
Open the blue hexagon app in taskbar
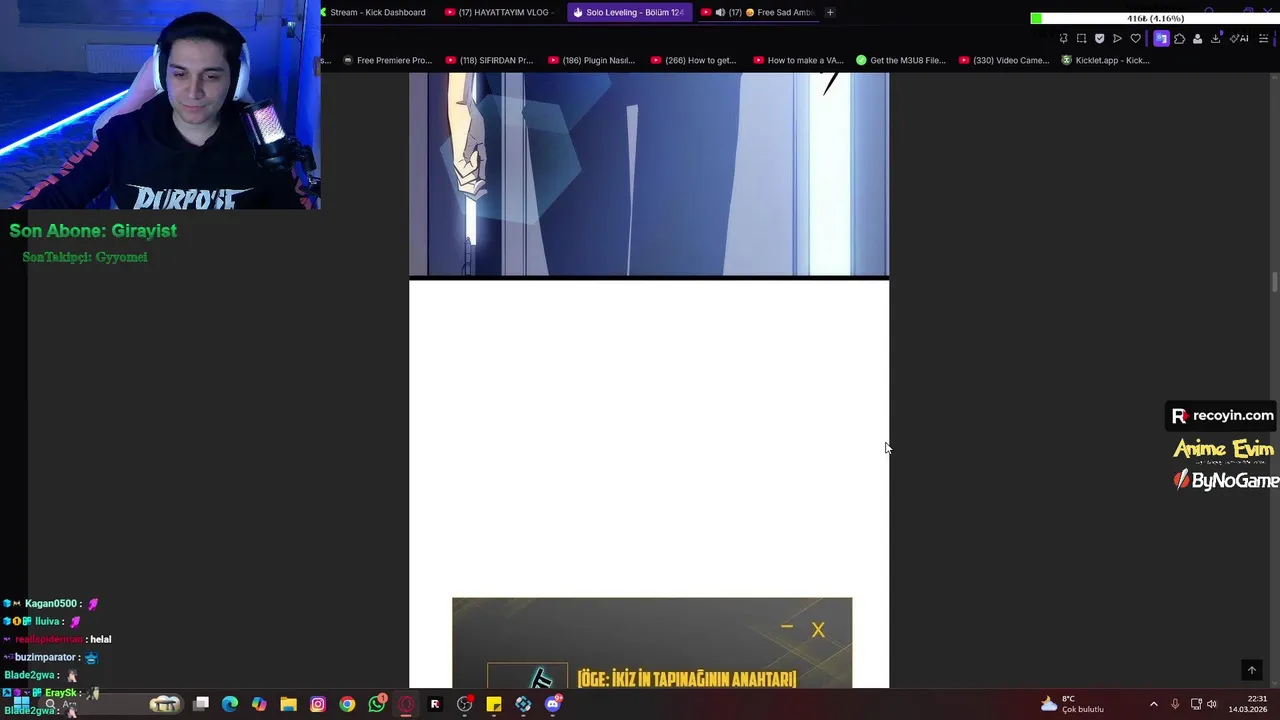pos(523,704)
